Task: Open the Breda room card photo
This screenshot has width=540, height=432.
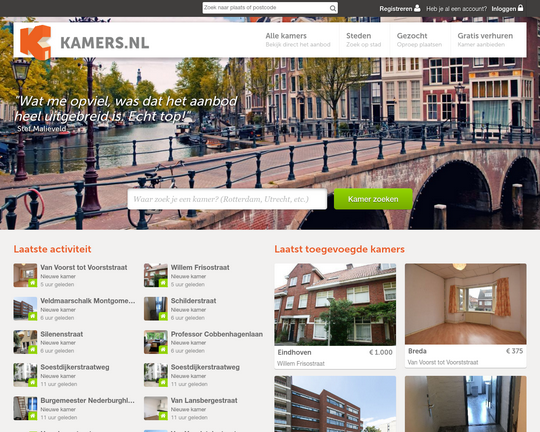Action: pyautogui.click(x=466, y=304)
